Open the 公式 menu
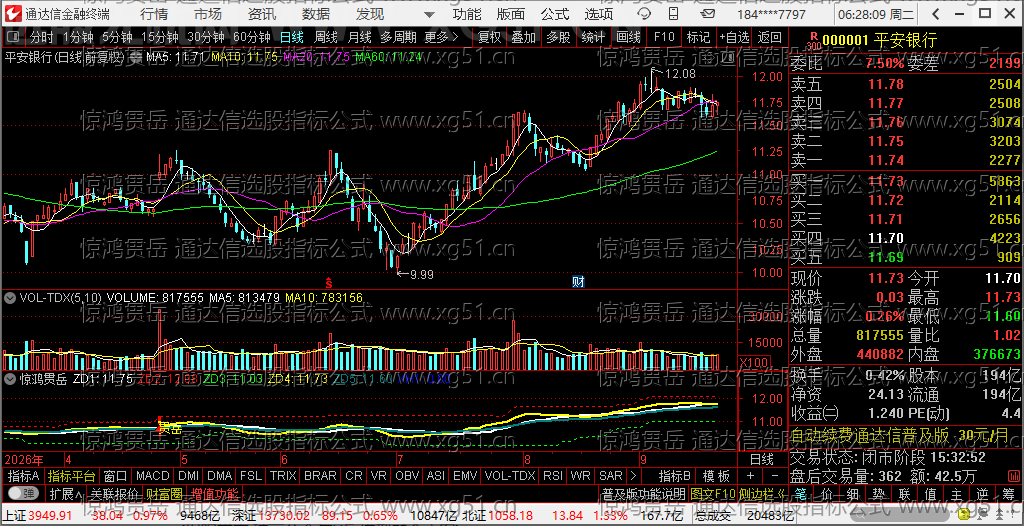This screenshot has height=526, width=1024. (555, 14)
